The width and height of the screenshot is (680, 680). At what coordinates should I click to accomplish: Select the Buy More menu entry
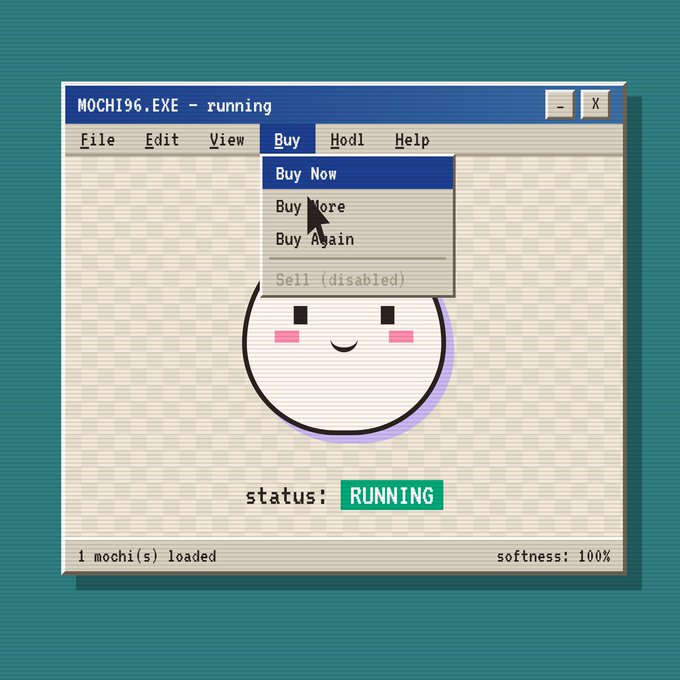click(x=358, y=206)
